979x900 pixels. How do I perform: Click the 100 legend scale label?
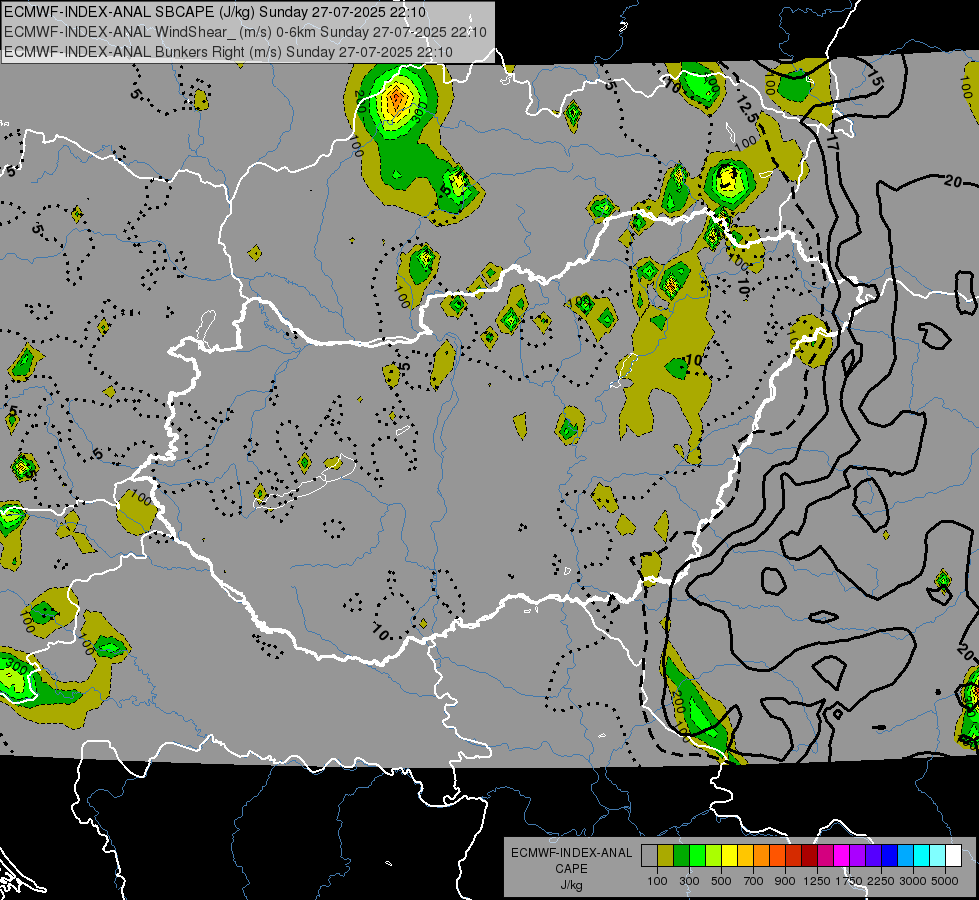click(657, 881)
